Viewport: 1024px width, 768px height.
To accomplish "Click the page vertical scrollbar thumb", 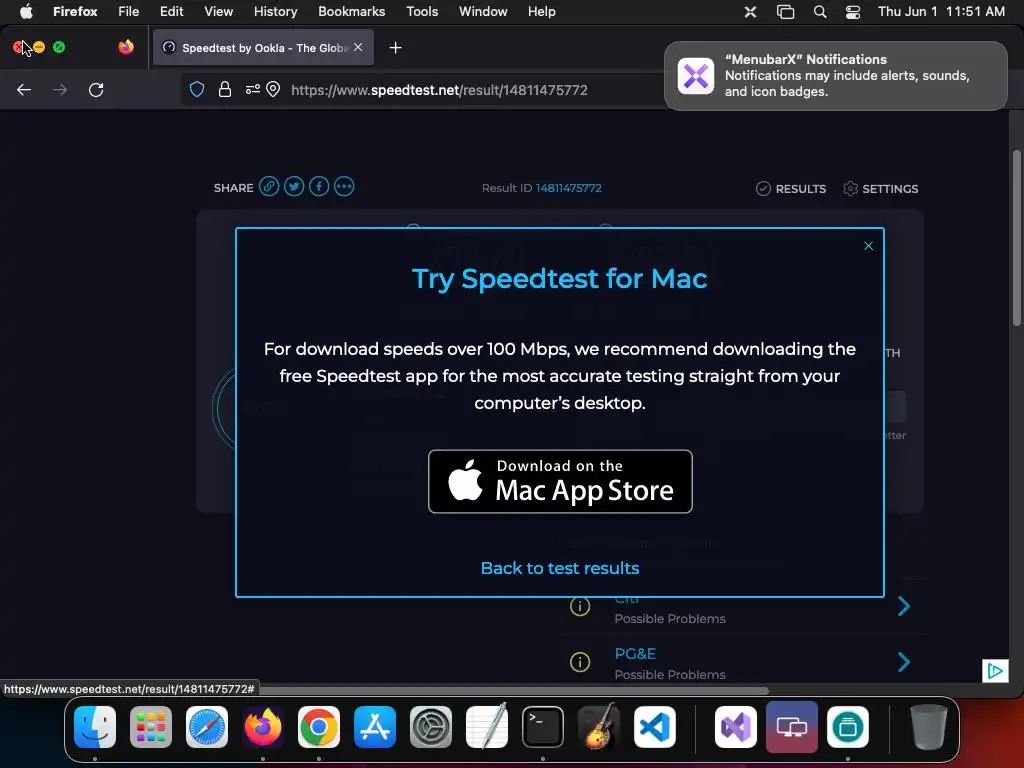I will [1017, 238].
